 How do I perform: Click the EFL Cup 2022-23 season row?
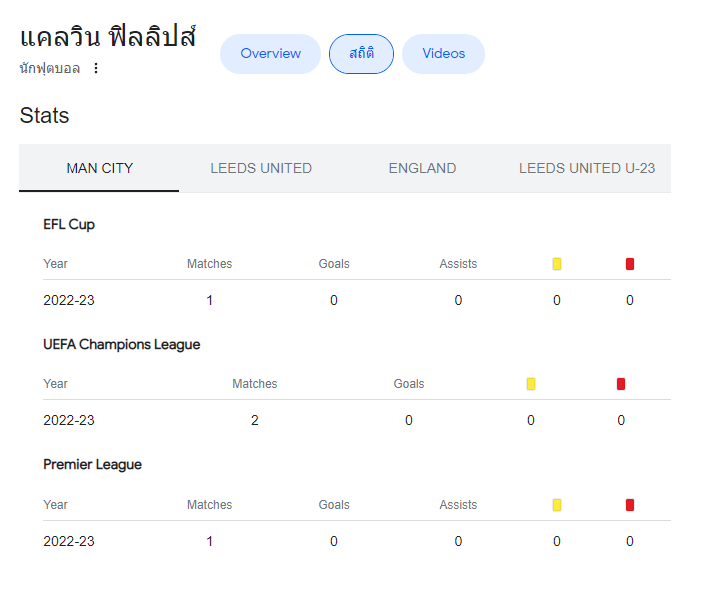357,300
